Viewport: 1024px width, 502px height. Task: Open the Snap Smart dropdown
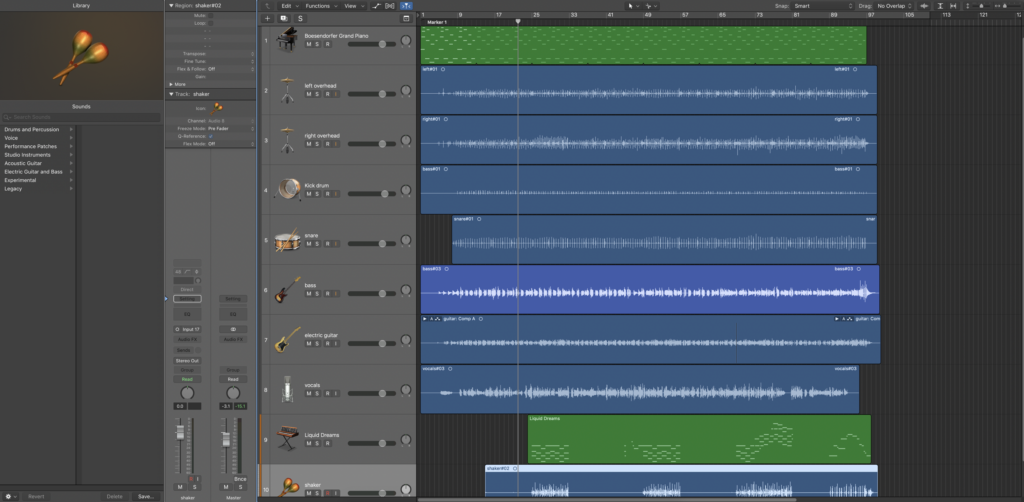822,6
